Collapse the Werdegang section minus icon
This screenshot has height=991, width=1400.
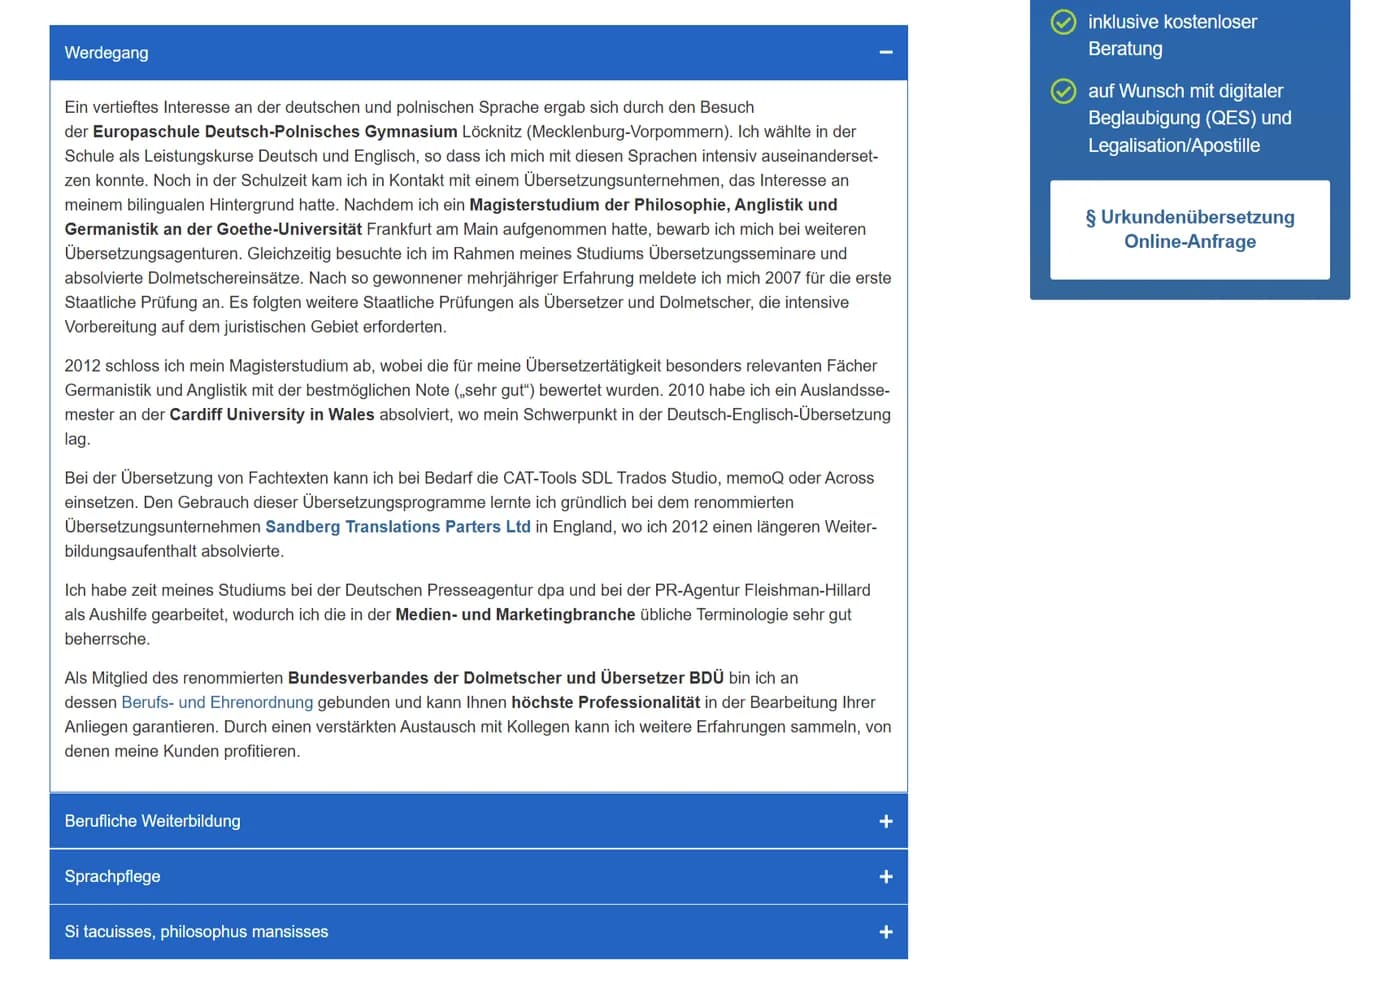[885, 52]
